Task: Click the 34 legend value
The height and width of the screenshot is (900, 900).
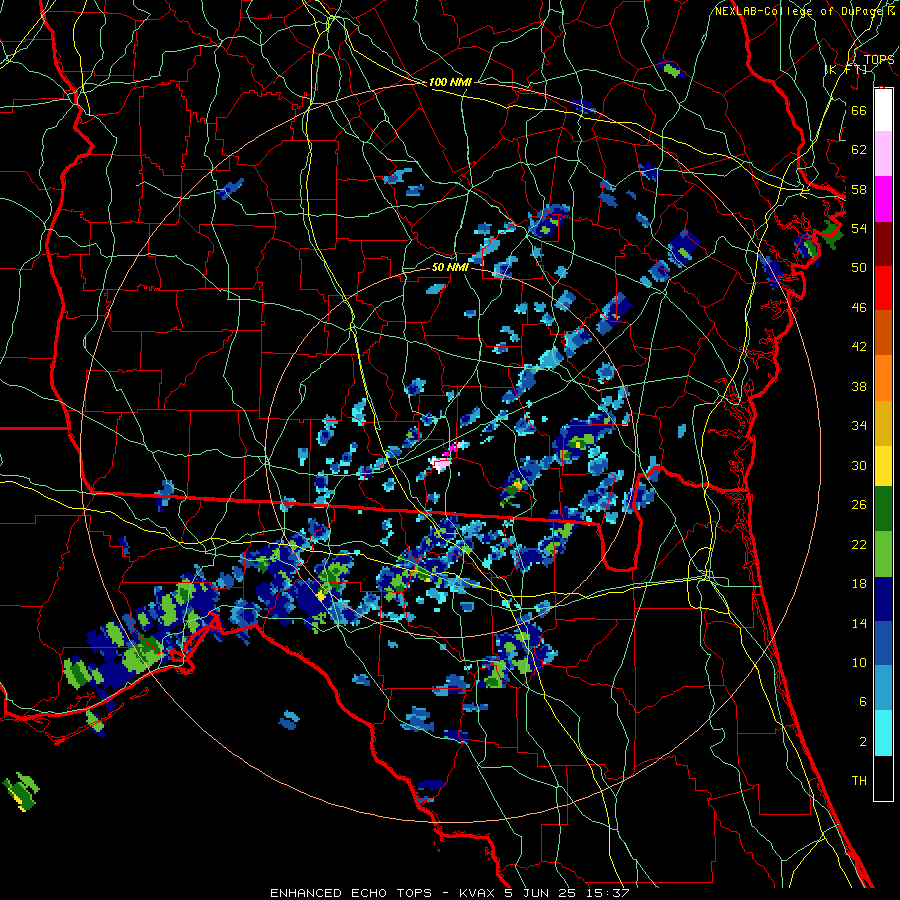Action: tap(859, 426)
